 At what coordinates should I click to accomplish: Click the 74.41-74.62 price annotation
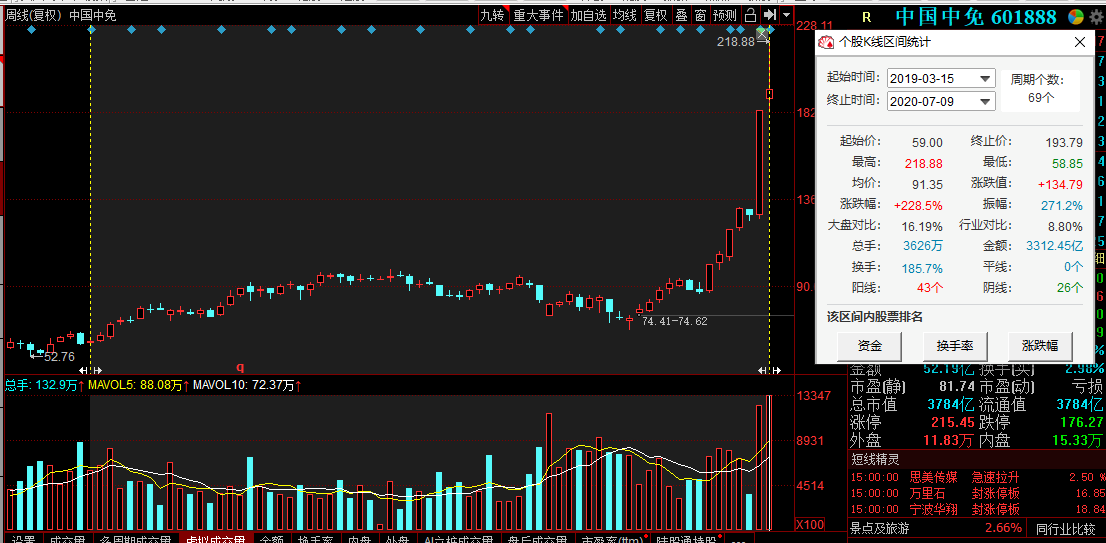674,321
